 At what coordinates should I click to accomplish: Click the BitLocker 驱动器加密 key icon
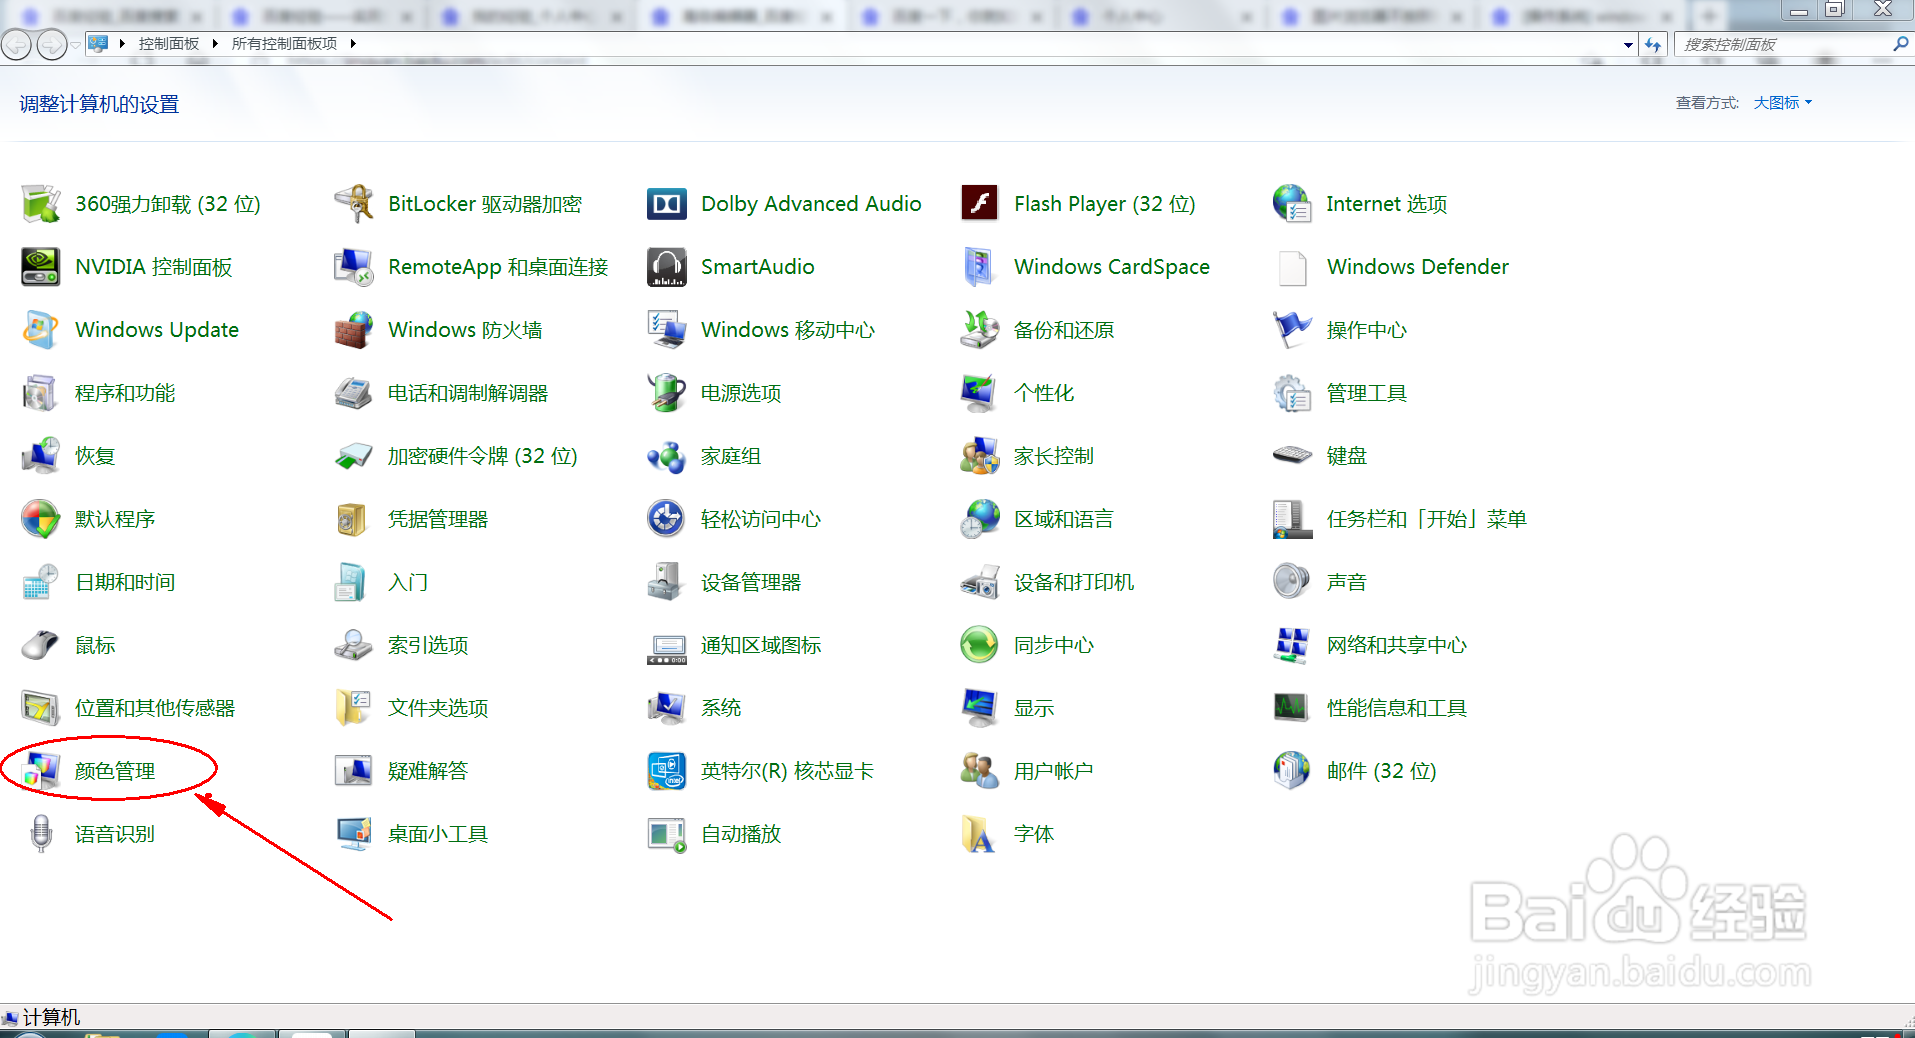354,204
